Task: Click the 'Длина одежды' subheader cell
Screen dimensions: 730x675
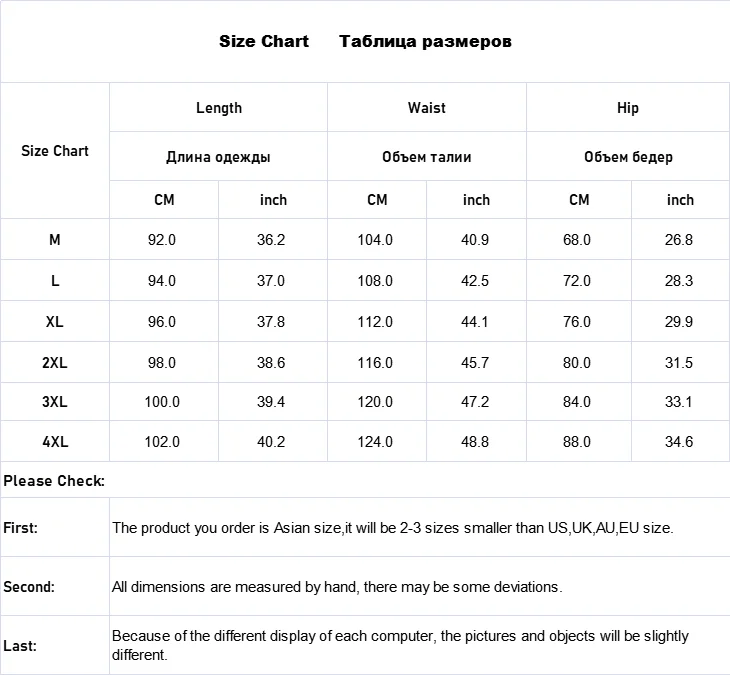Action: [x=218, y=157]
